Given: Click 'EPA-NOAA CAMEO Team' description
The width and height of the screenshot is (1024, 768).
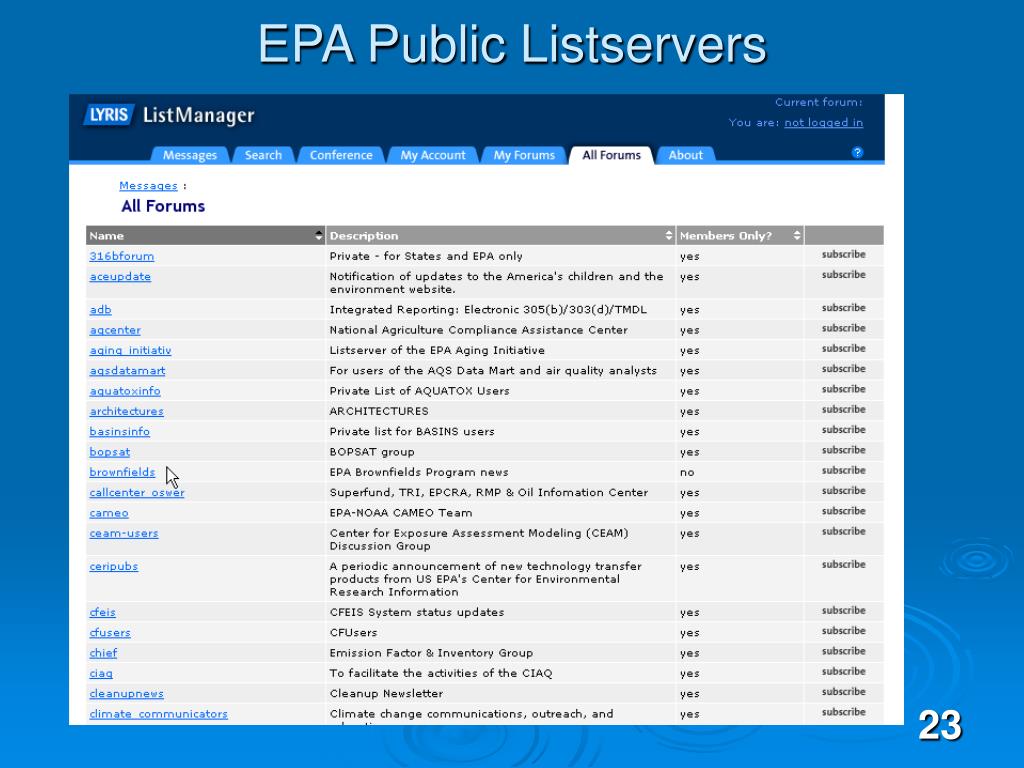Looking at the screenshot, I should tap(400, 513).
